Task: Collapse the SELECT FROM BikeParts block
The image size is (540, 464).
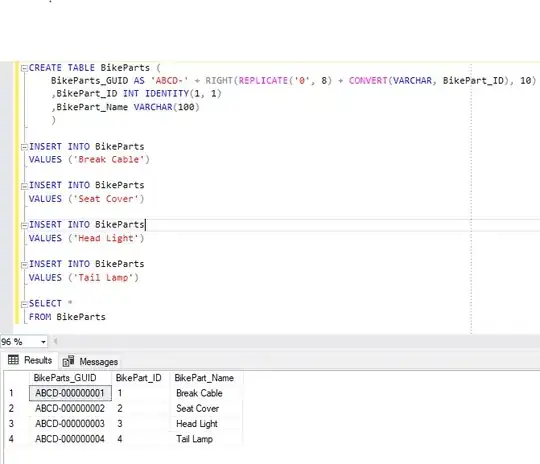Action: (x=24, y=305)
